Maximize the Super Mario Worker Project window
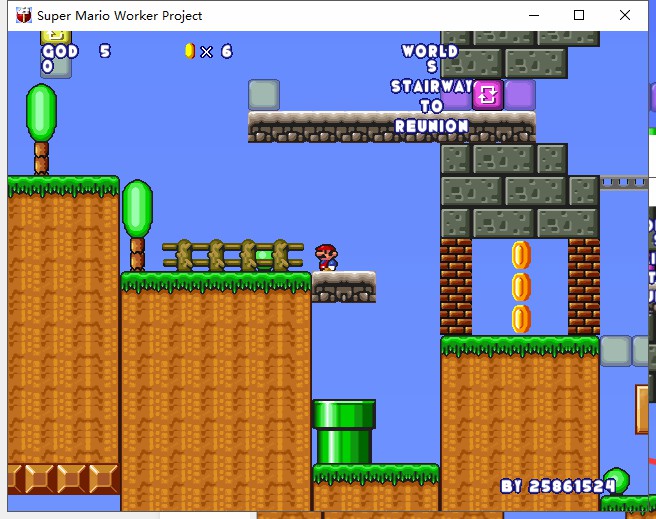 point(579,15)
